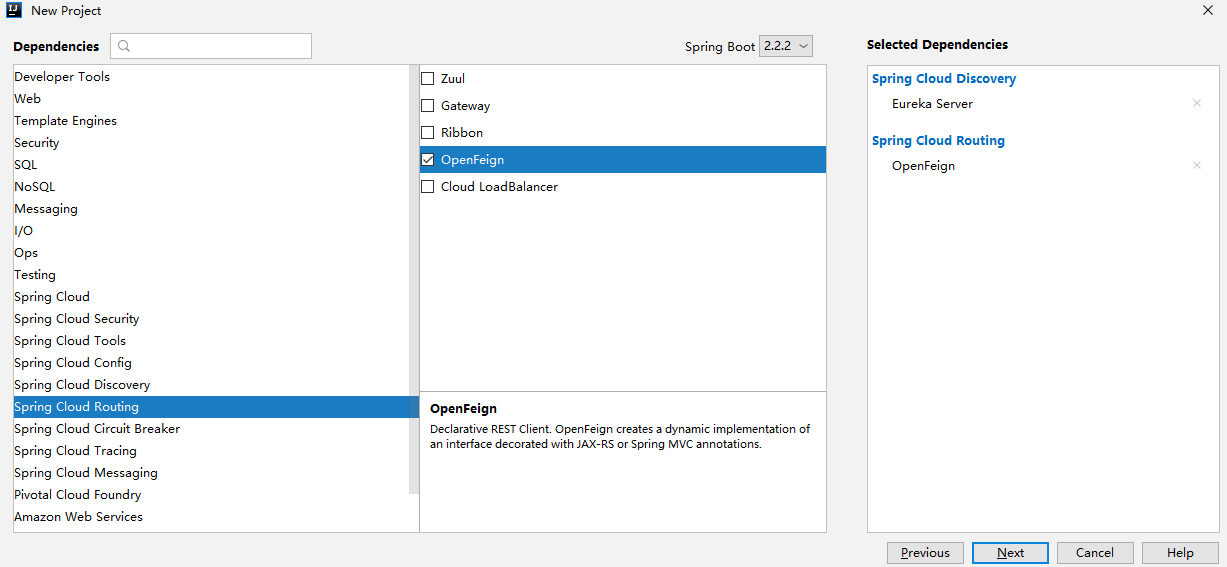The image size is (1227, 567).
Task: Select Spring Cloud Messaging category
Action: tap(211, 473)
